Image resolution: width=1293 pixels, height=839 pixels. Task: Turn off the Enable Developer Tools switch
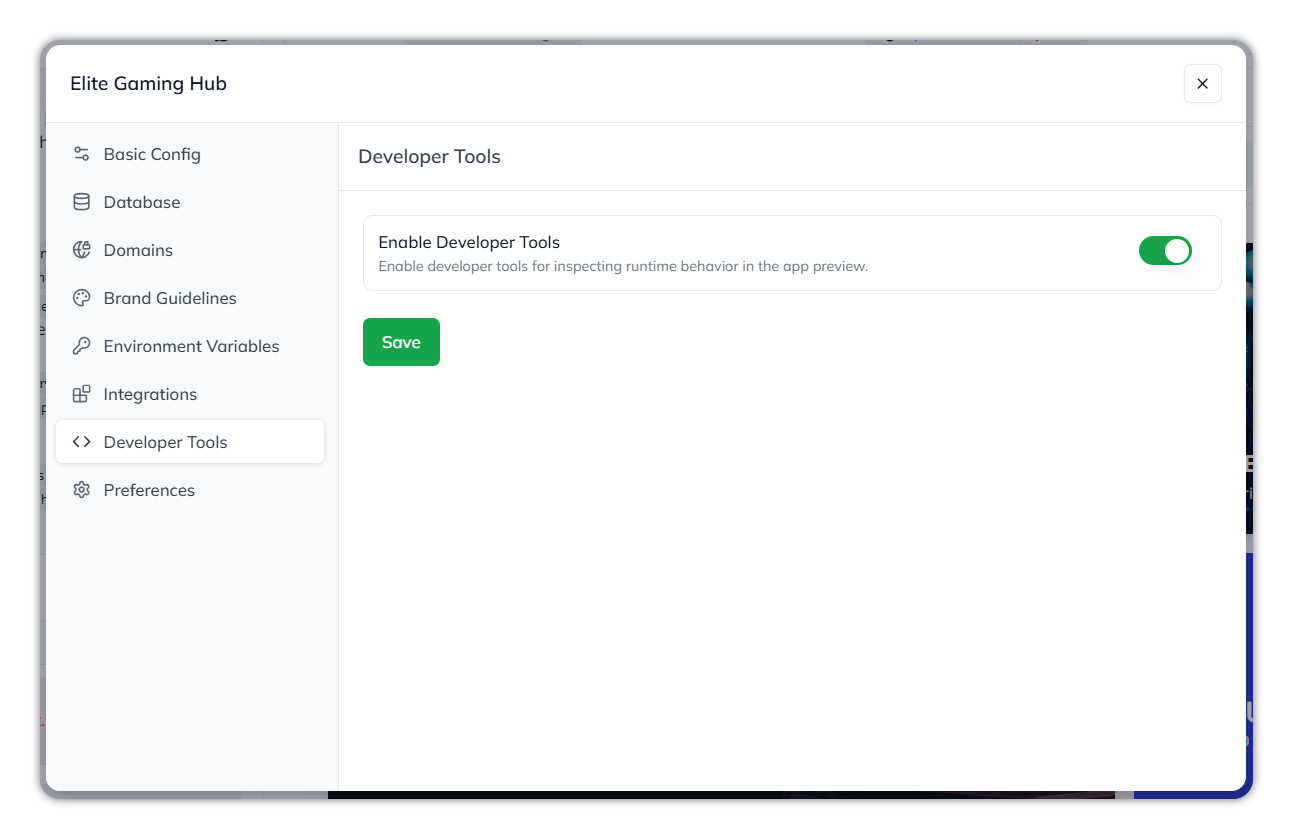click(x=1165, y=251)
